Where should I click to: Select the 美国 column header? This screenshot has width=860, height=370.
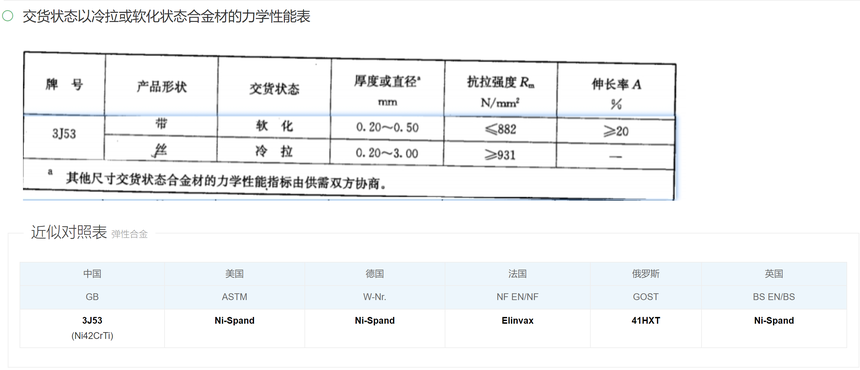click(x=234, y=274)
